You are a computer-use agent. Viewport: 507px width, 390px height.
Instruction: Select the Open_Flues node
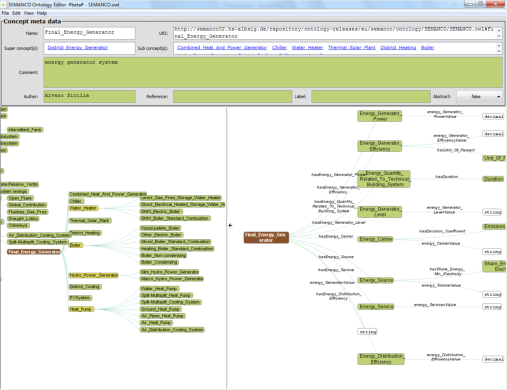[20, 198]
